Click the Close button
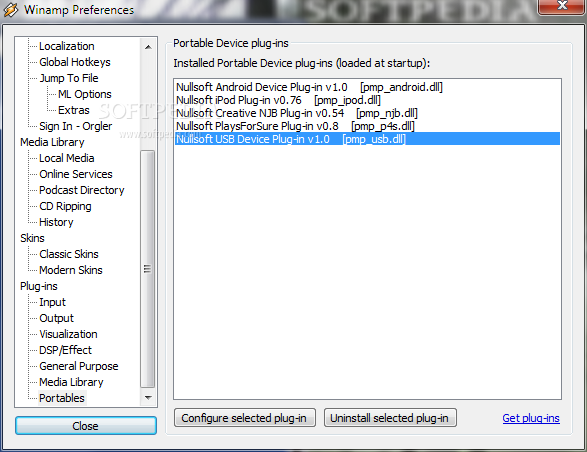This screenshot has width=587, height=452. coord(86,426)
